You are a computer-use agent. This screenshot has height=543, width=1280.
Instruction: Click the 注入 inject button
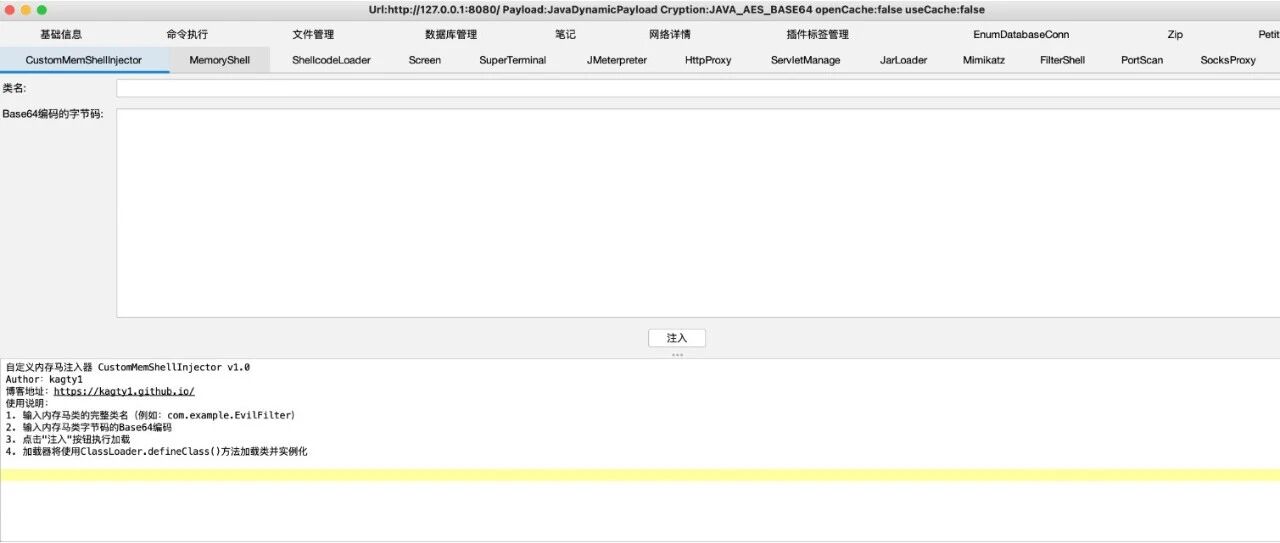[677, 338]
